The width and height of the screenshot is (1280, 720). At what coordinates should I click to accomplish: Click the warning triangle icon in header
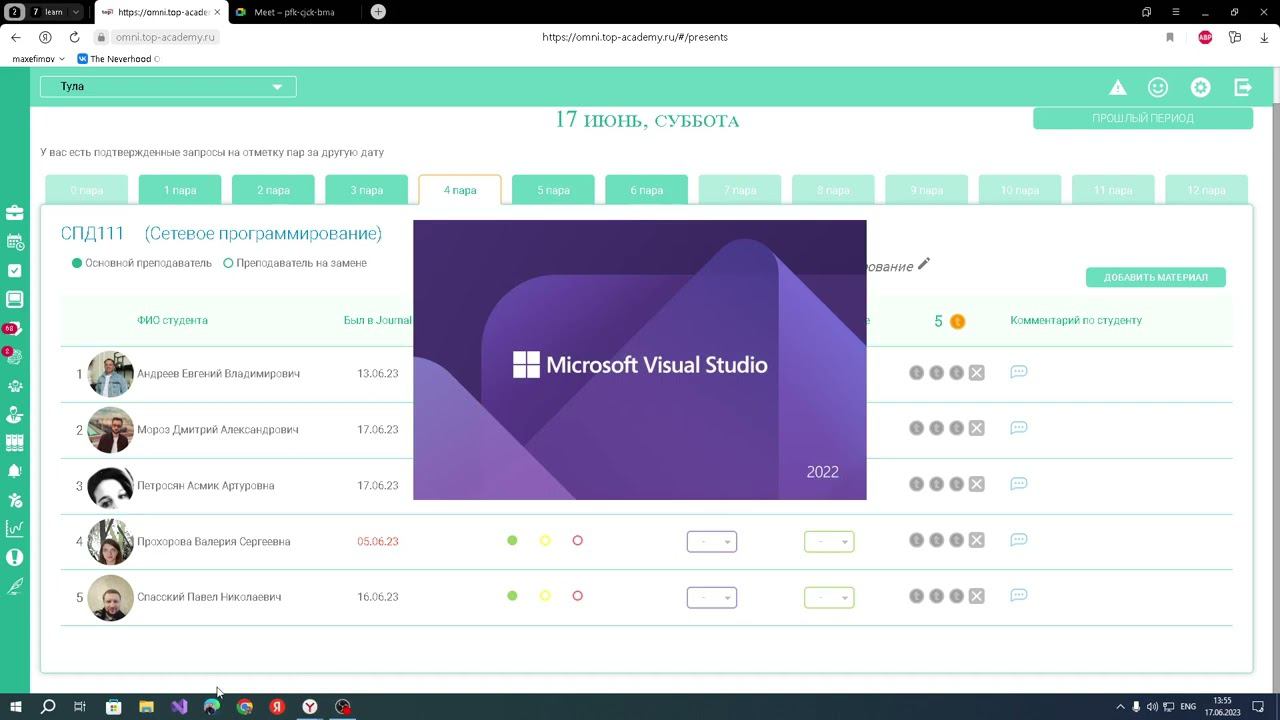[1118, 88]
